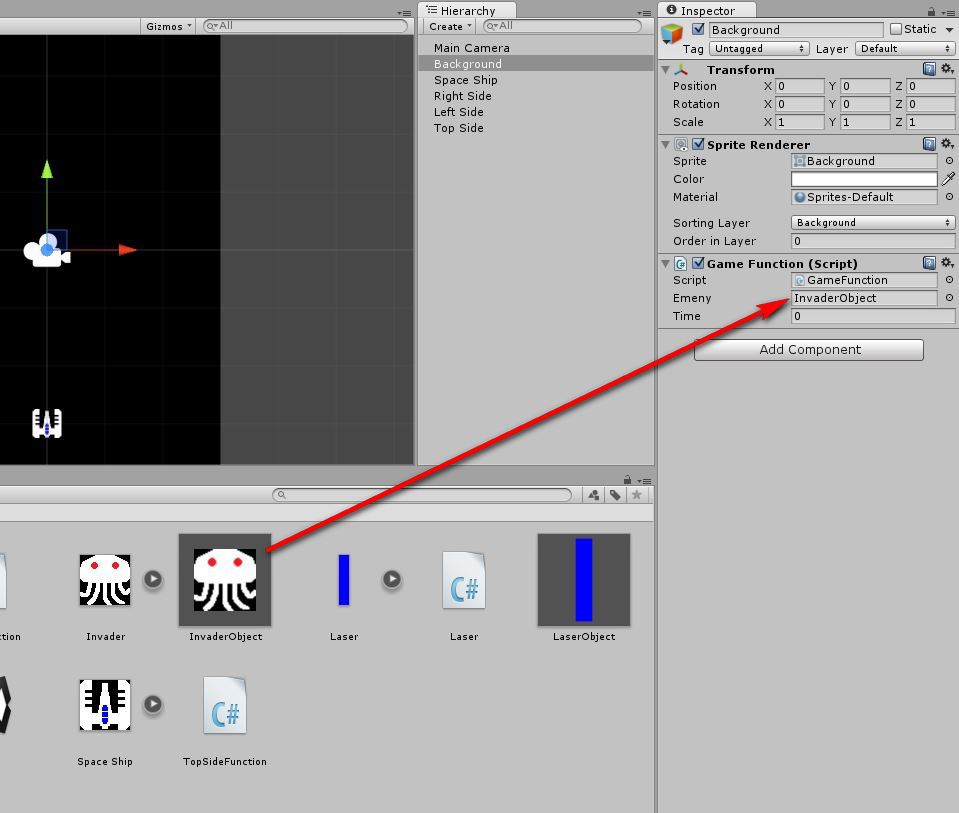This screenshot has width=959, height=813.
Task: Collapse the Transform component
Action: tap(665, 70)
